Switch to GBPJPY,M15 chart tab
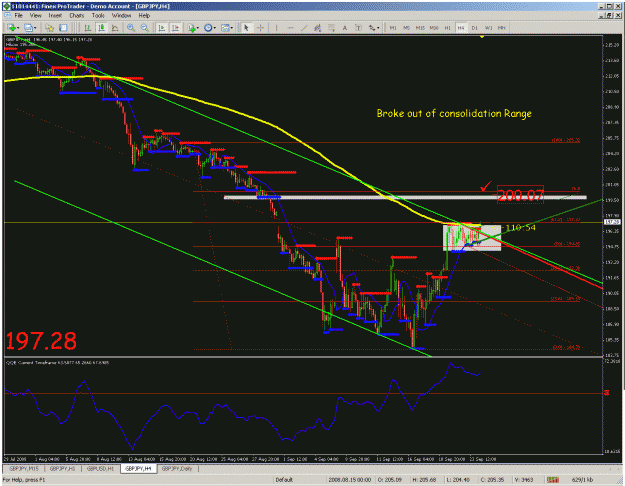This screenshot has width=625, height=486. pos(24,469)
